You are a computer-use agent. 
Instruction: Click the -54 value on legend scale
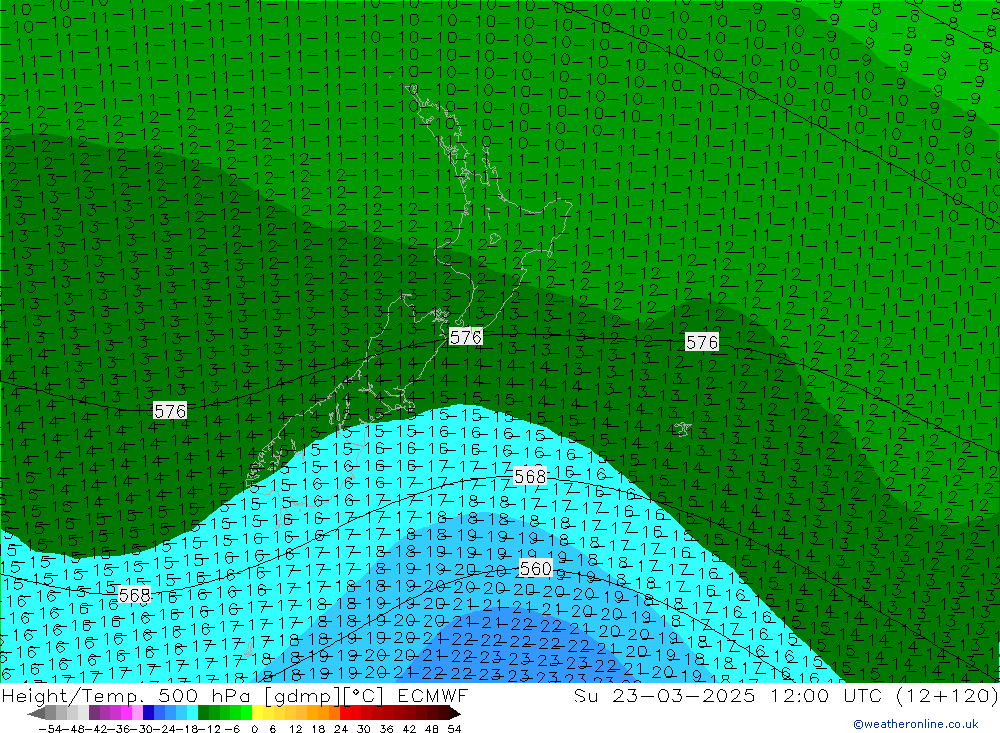point(46,727)
